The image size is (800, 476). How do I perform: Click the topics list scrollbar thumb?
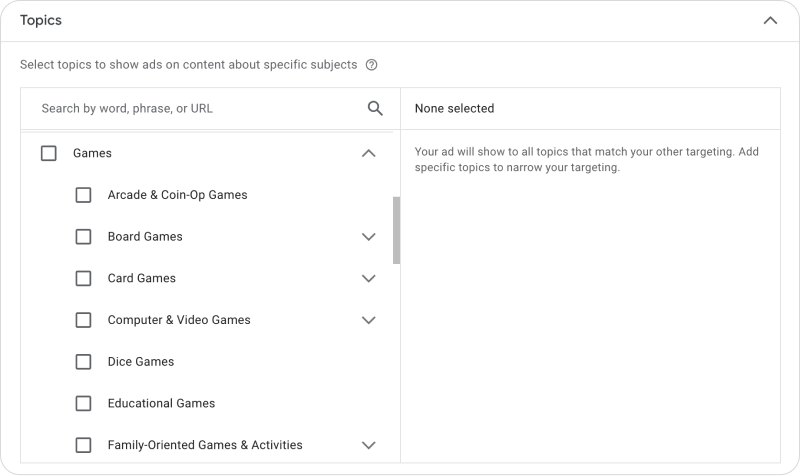tap(396, 230)
